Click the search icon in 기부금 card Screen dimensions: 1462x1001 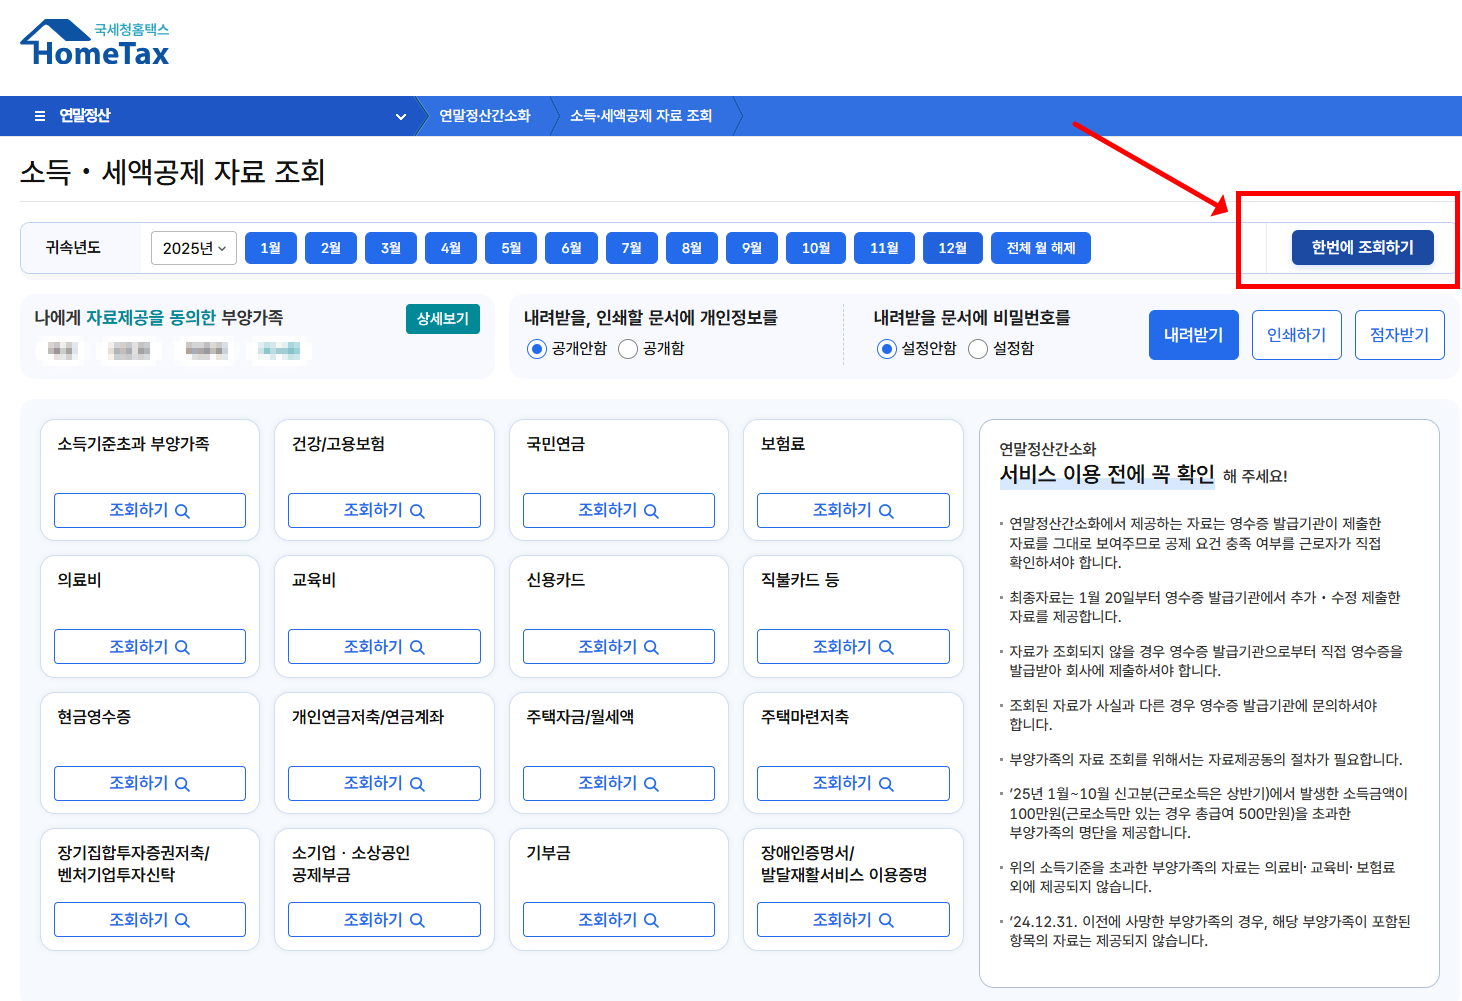[651, 921]
